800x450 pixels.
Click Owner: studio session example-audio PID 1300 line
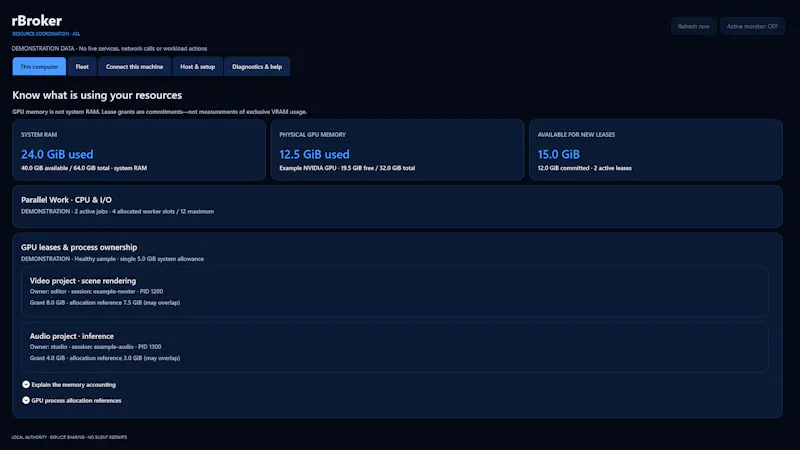point(95,347)
